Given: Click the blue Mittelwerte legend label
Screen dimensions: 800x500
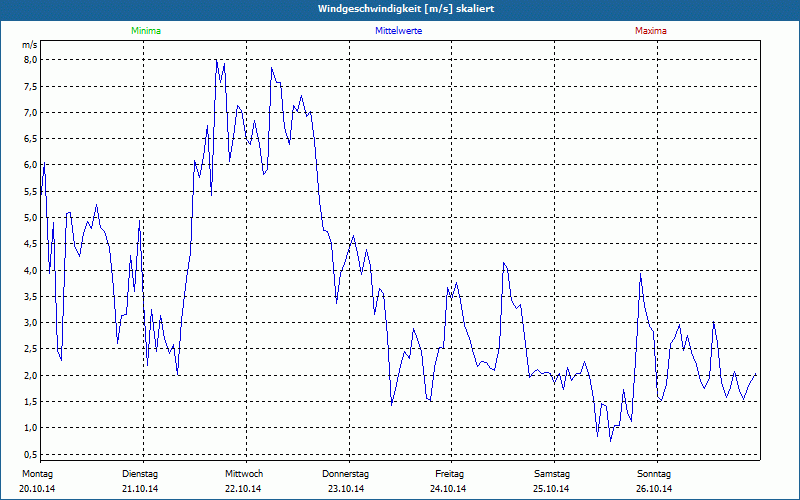Looking at the screenshot, I should (398, 31).
